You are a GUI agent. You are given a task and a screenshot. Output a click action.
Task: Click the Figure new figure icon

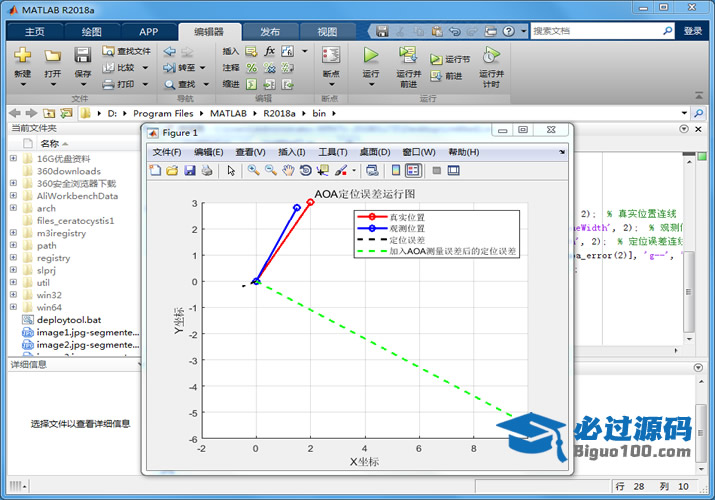[155, 170]
